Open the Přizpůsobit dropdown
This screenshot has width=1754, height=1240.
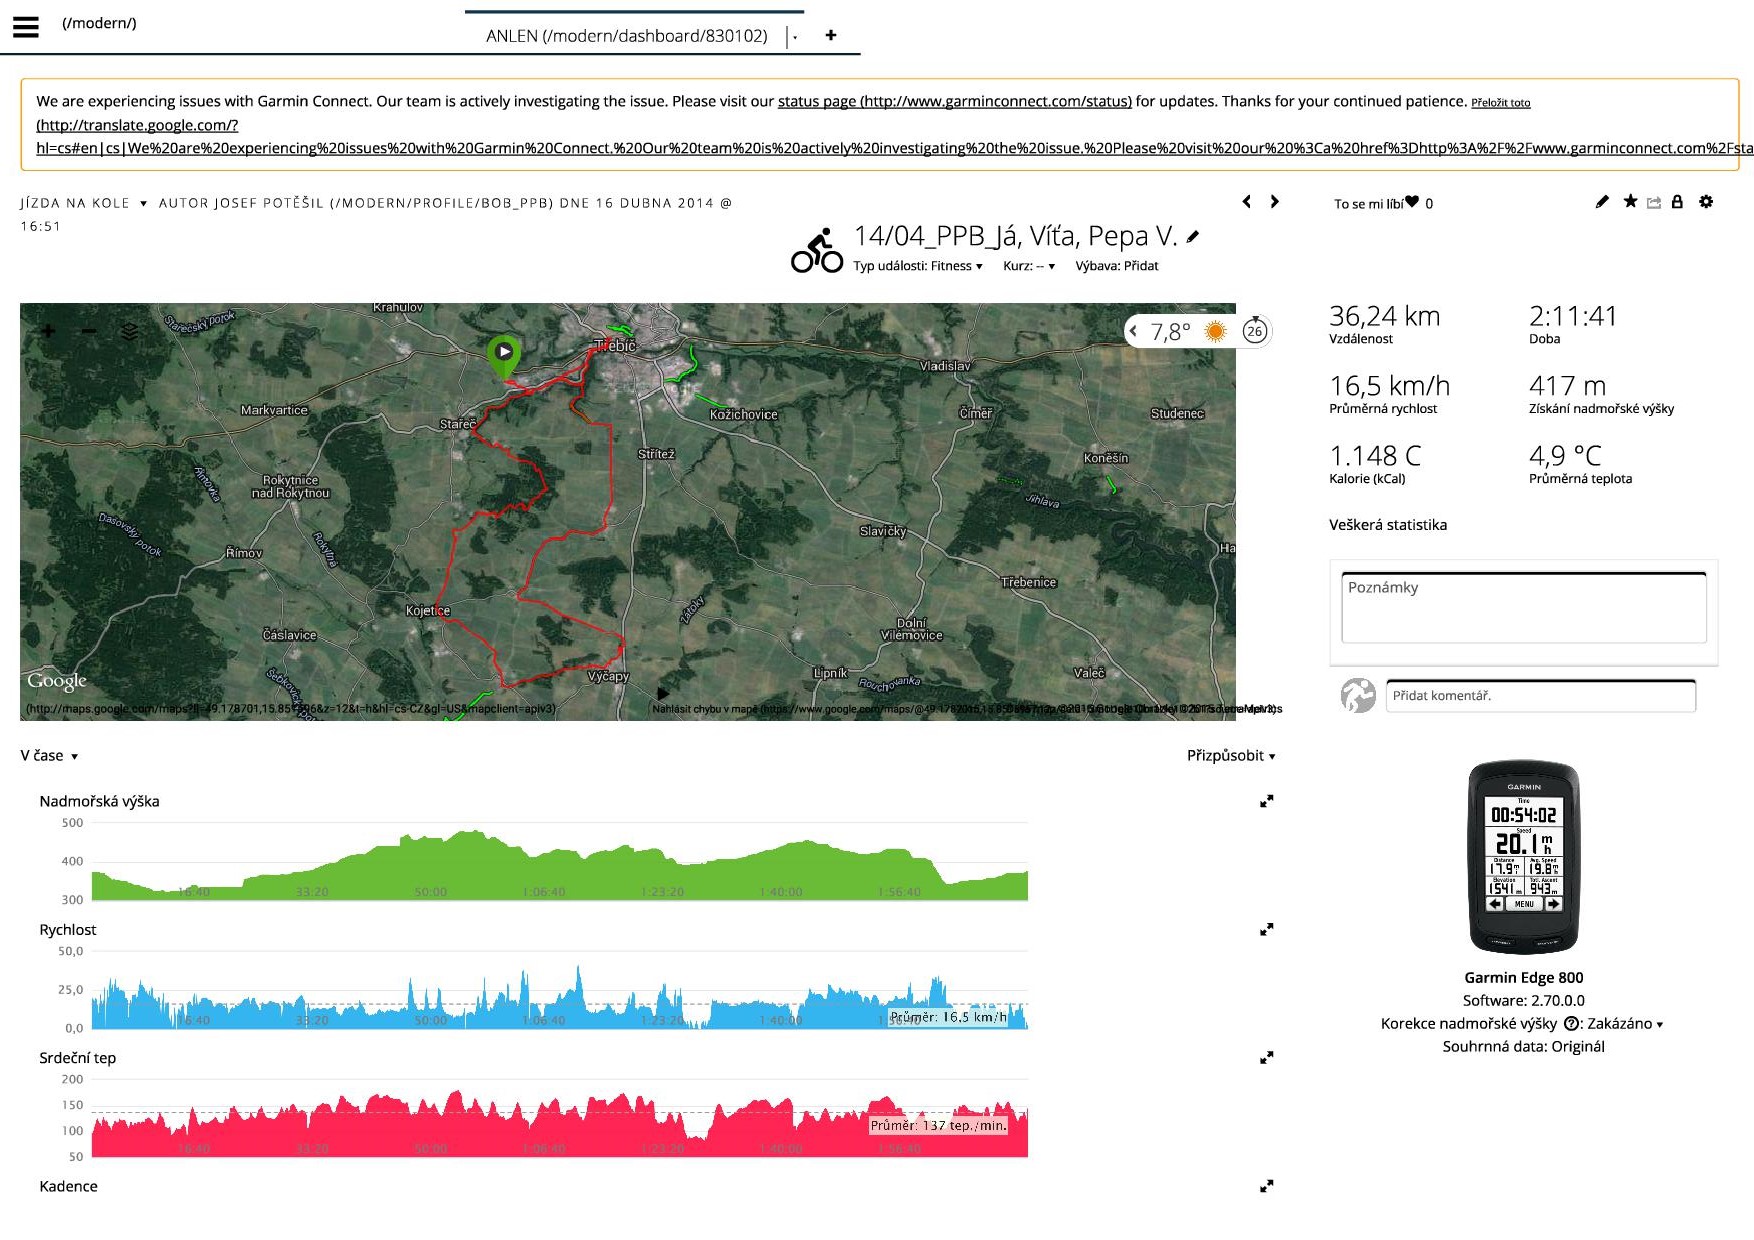click(1230, 756)
